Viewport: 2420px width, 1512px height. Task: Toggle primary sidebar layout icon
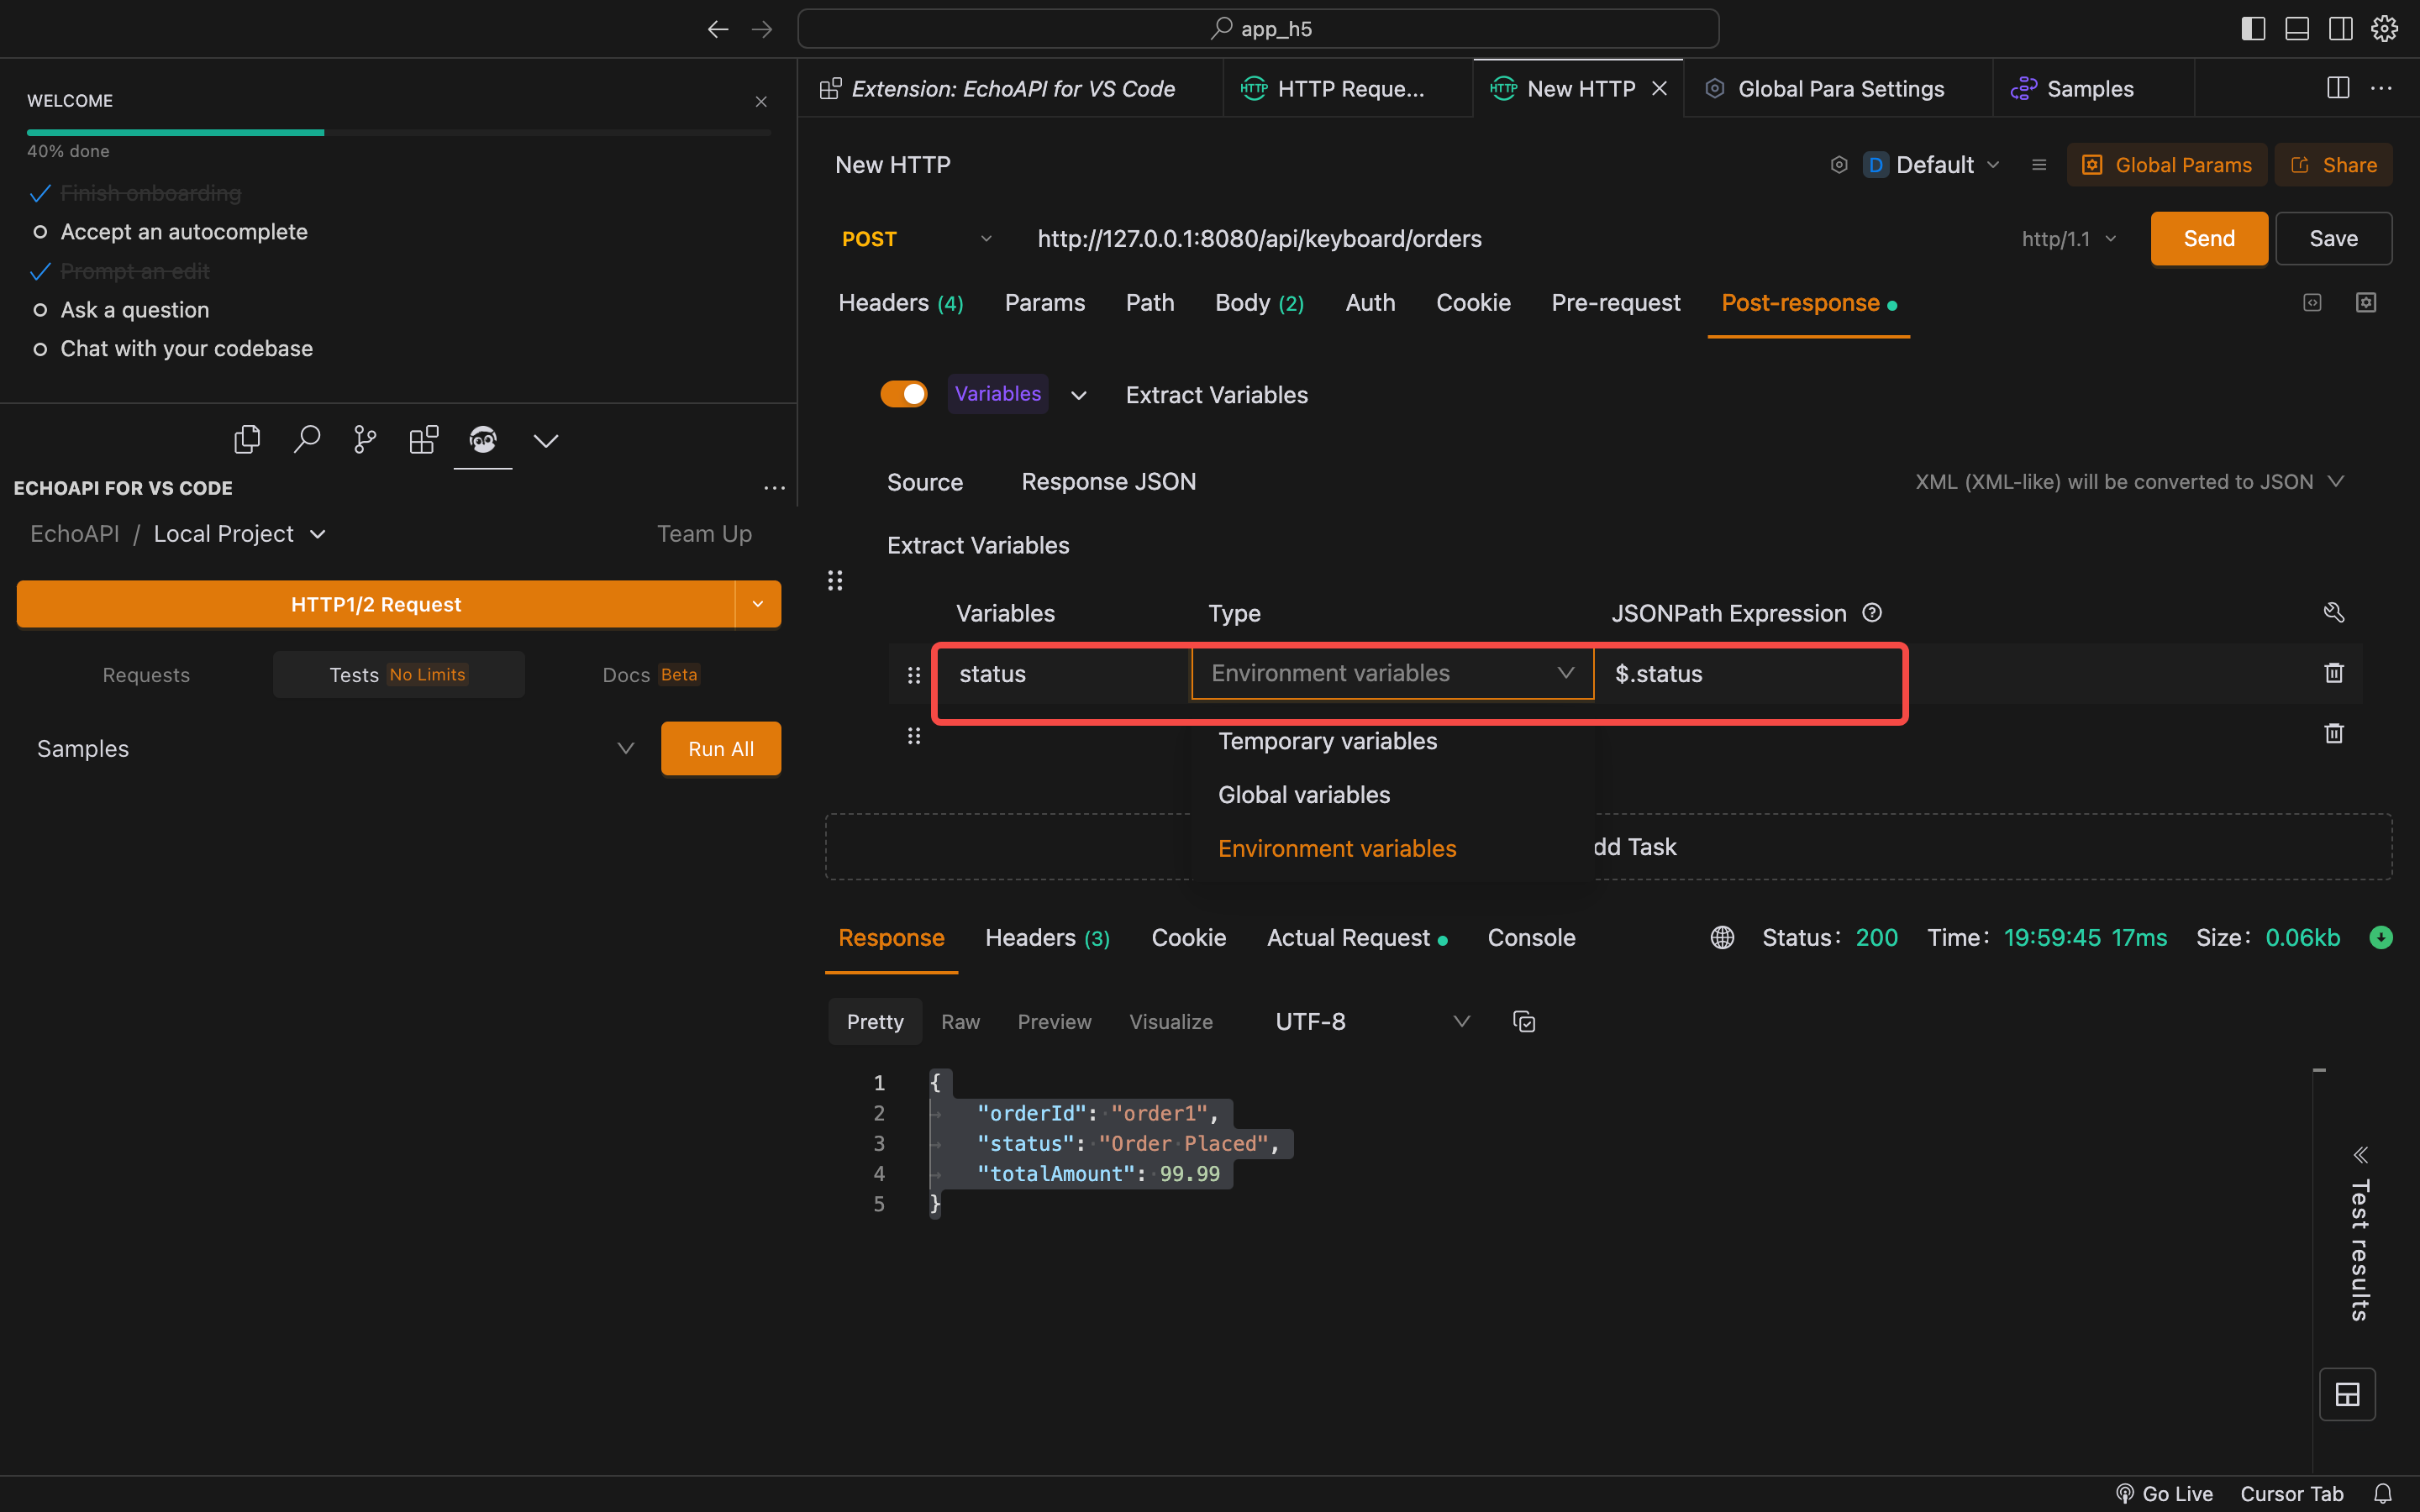pos(2253,29)
